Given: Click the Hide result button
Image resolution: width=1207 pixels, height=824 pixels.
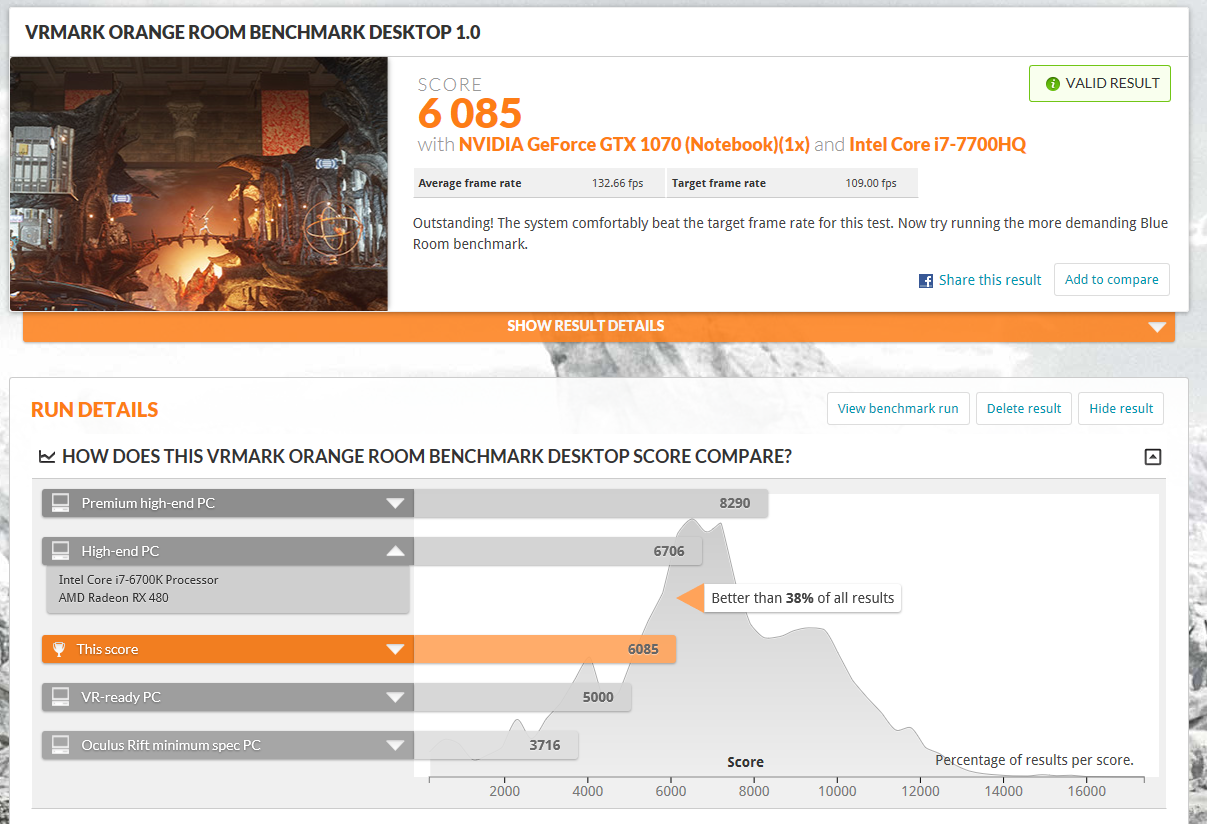Looking at the screenshot, I should pos(1121,408).
